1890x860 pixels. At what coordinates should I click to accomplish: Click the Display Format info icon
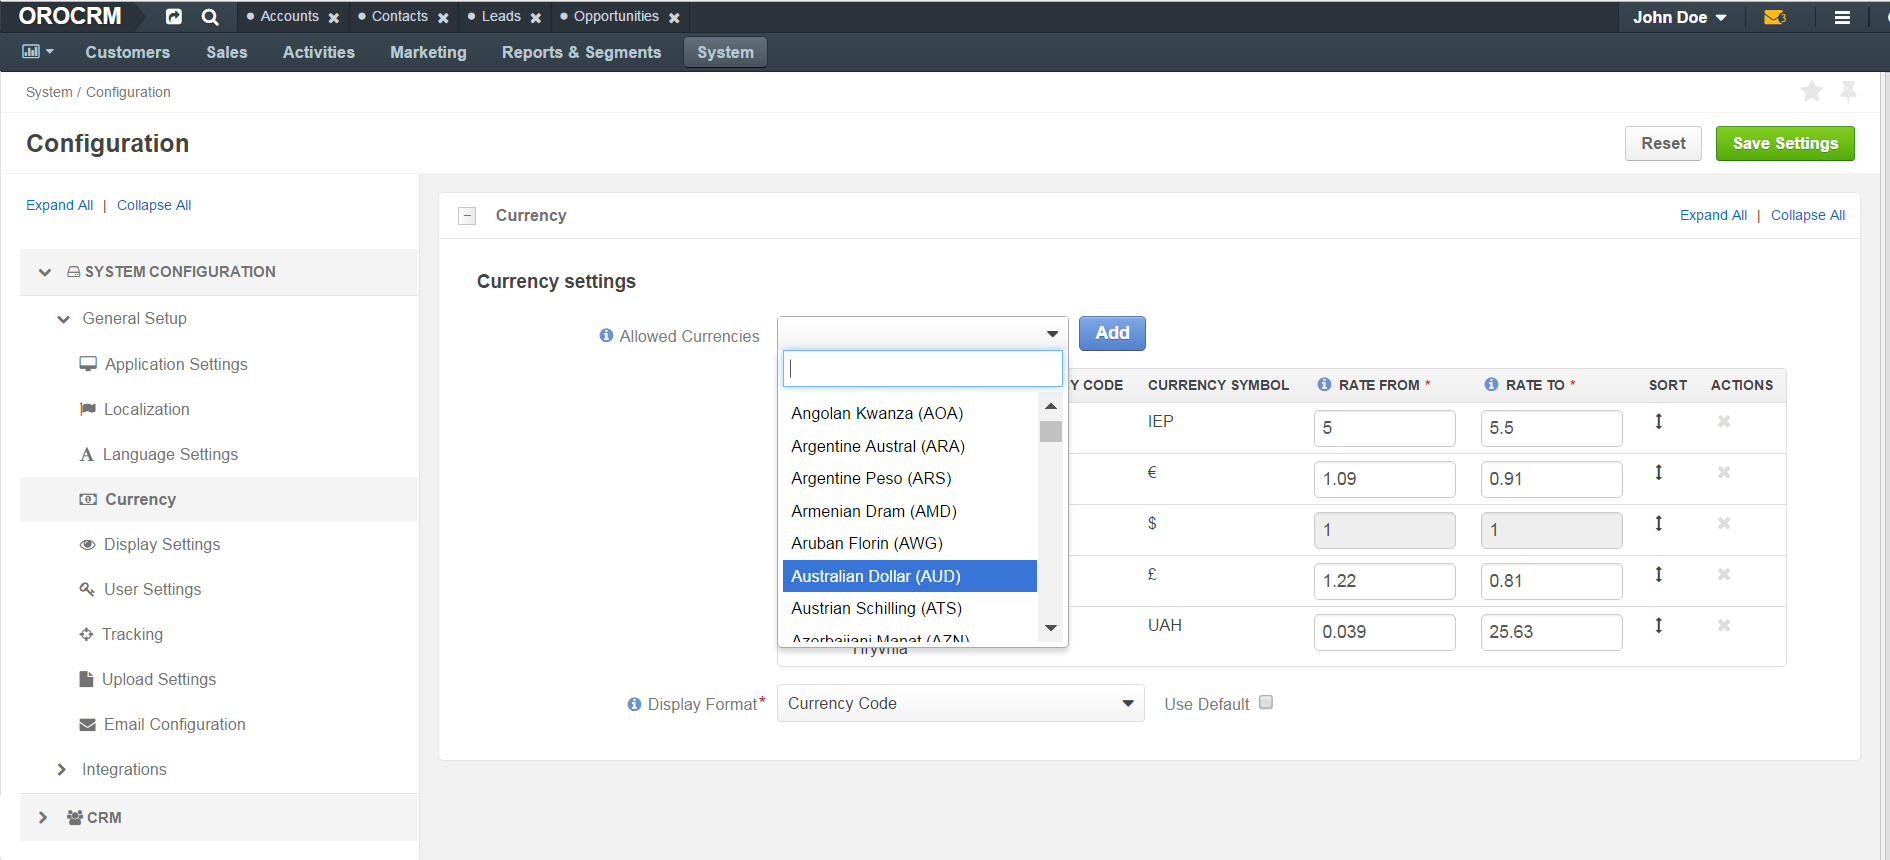[634, 704]
